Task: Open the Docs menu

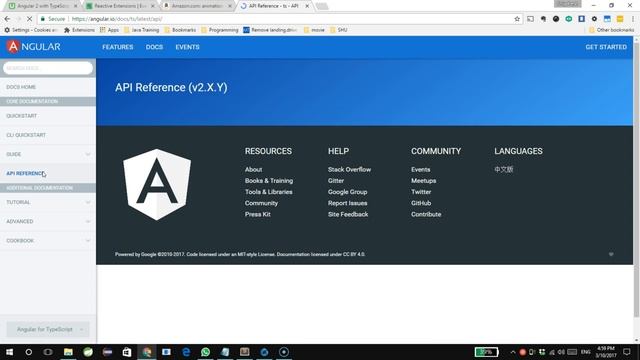Action: point(154,47)
